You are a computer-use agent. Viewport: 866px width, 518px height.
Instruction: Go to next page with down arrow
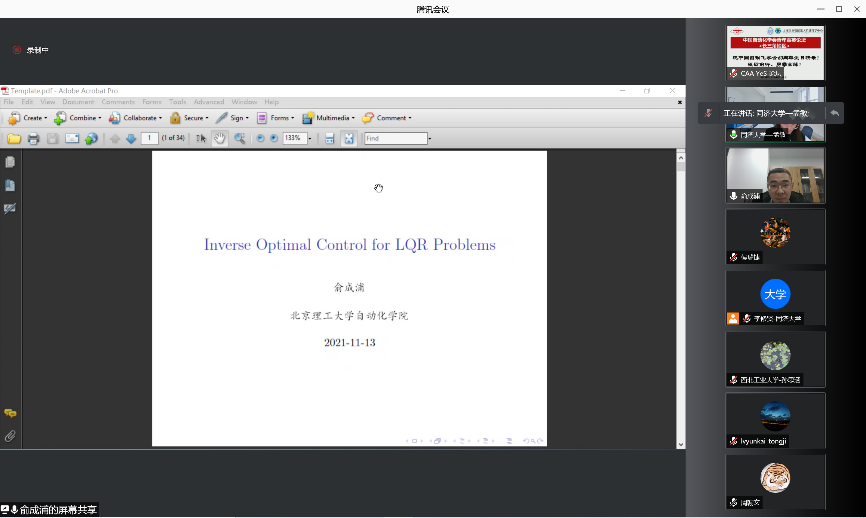click(x=130, y=138)
